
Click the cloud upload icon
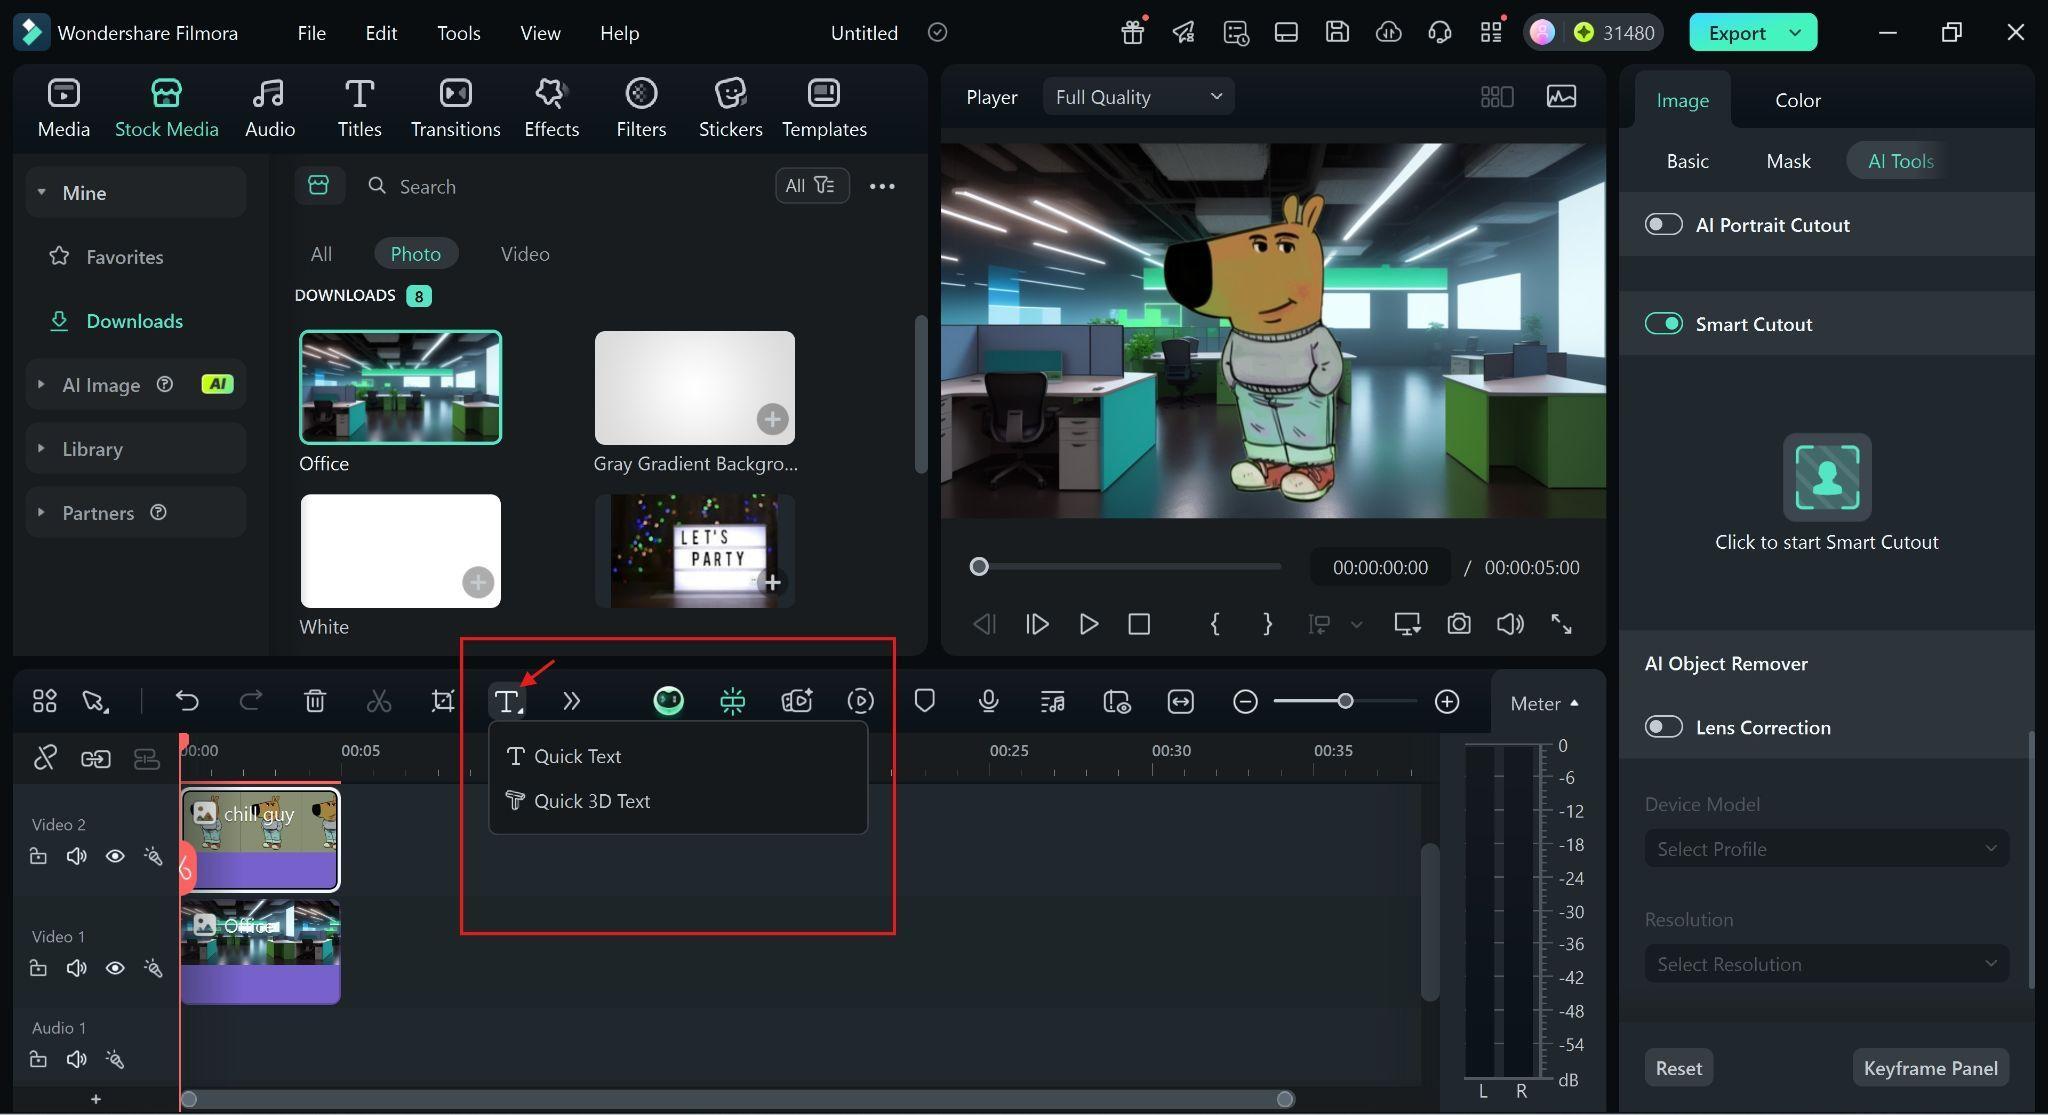click(1389, 32)
